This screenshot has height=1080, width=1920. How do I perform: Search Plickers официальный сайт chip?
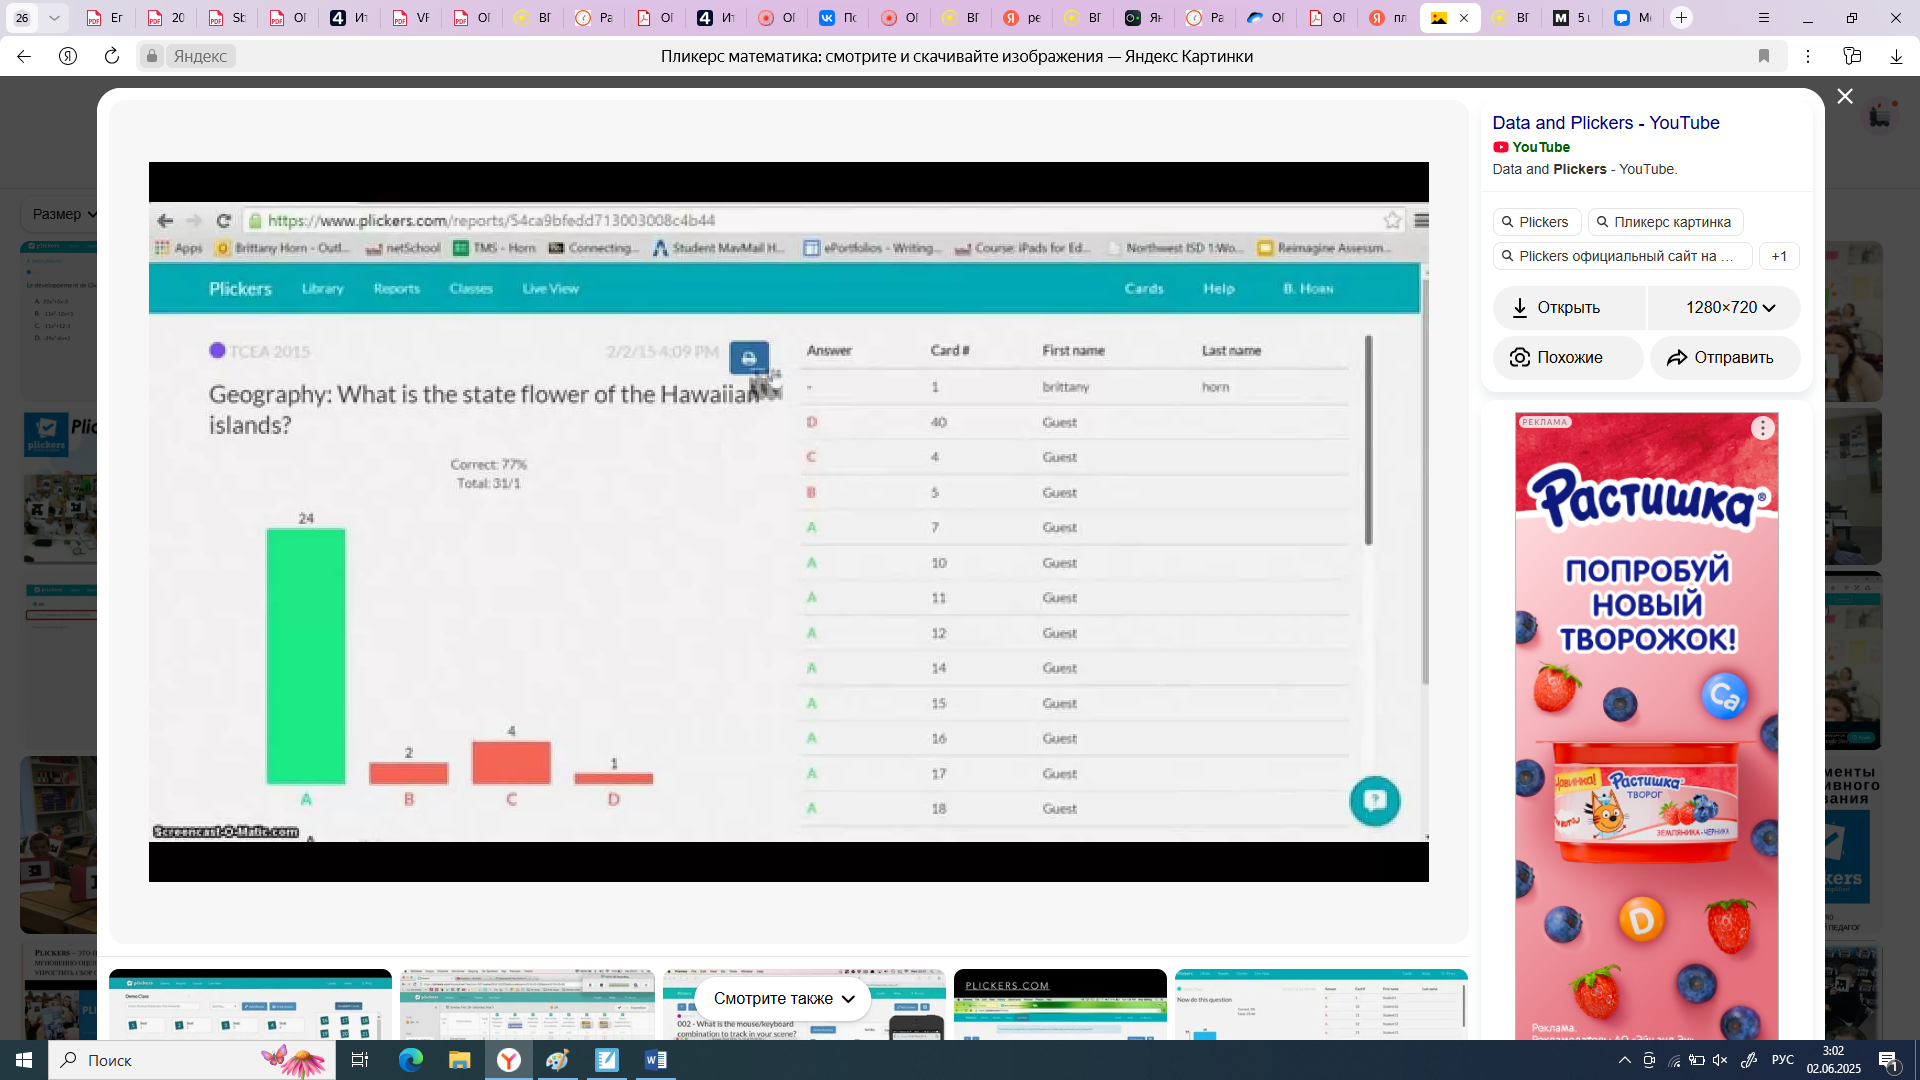pos(1622,256)
